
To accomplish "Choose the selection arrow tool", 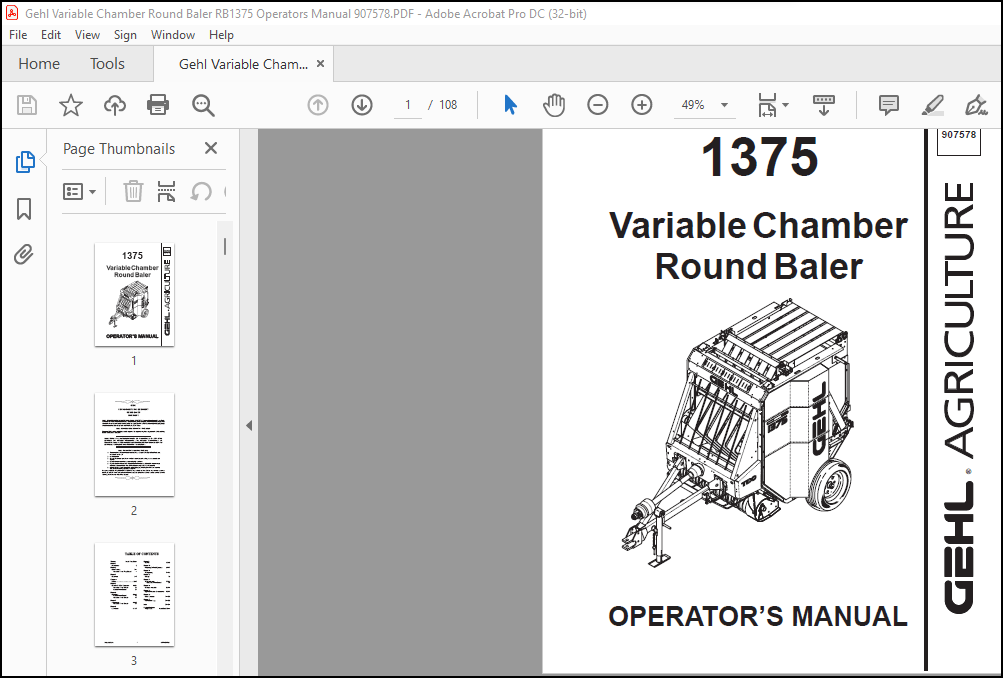I will [x=510, y=105].
